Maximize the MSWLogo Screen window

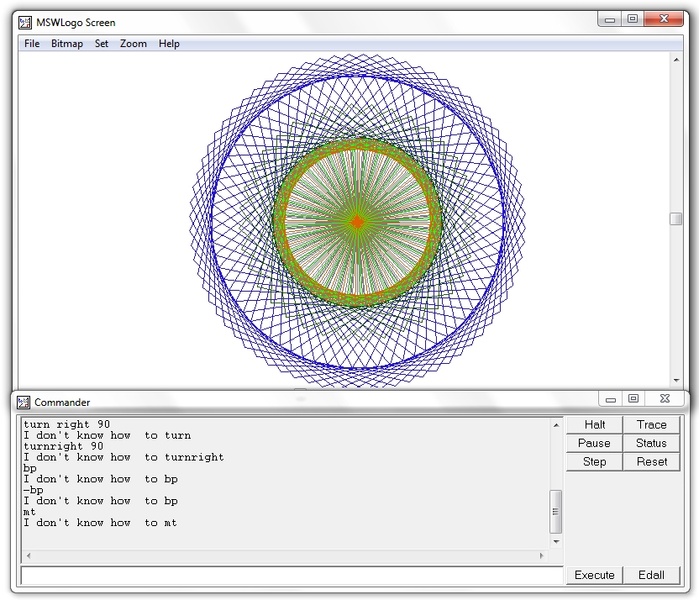coord(633,19)
